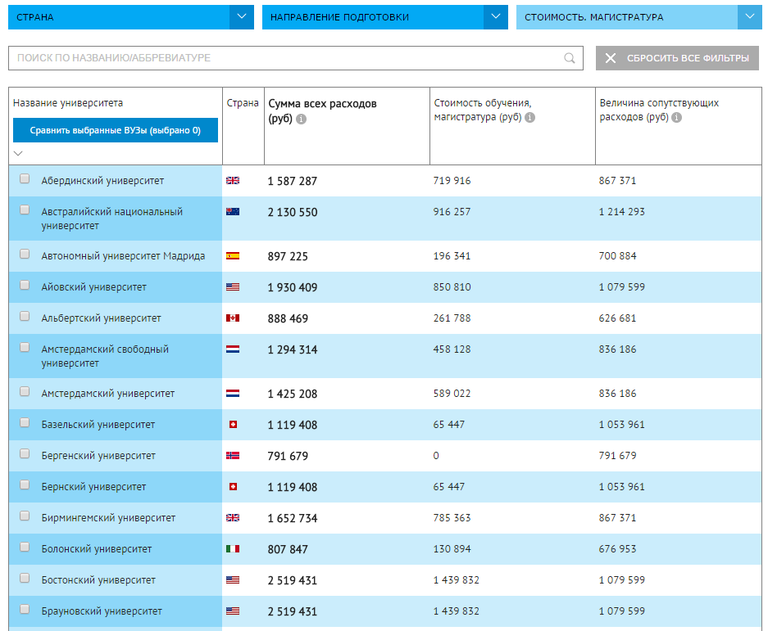Click the Spain flag for Автономный университет Мадрида
Viewport: 768px width, 631px height.
(233, 256)
